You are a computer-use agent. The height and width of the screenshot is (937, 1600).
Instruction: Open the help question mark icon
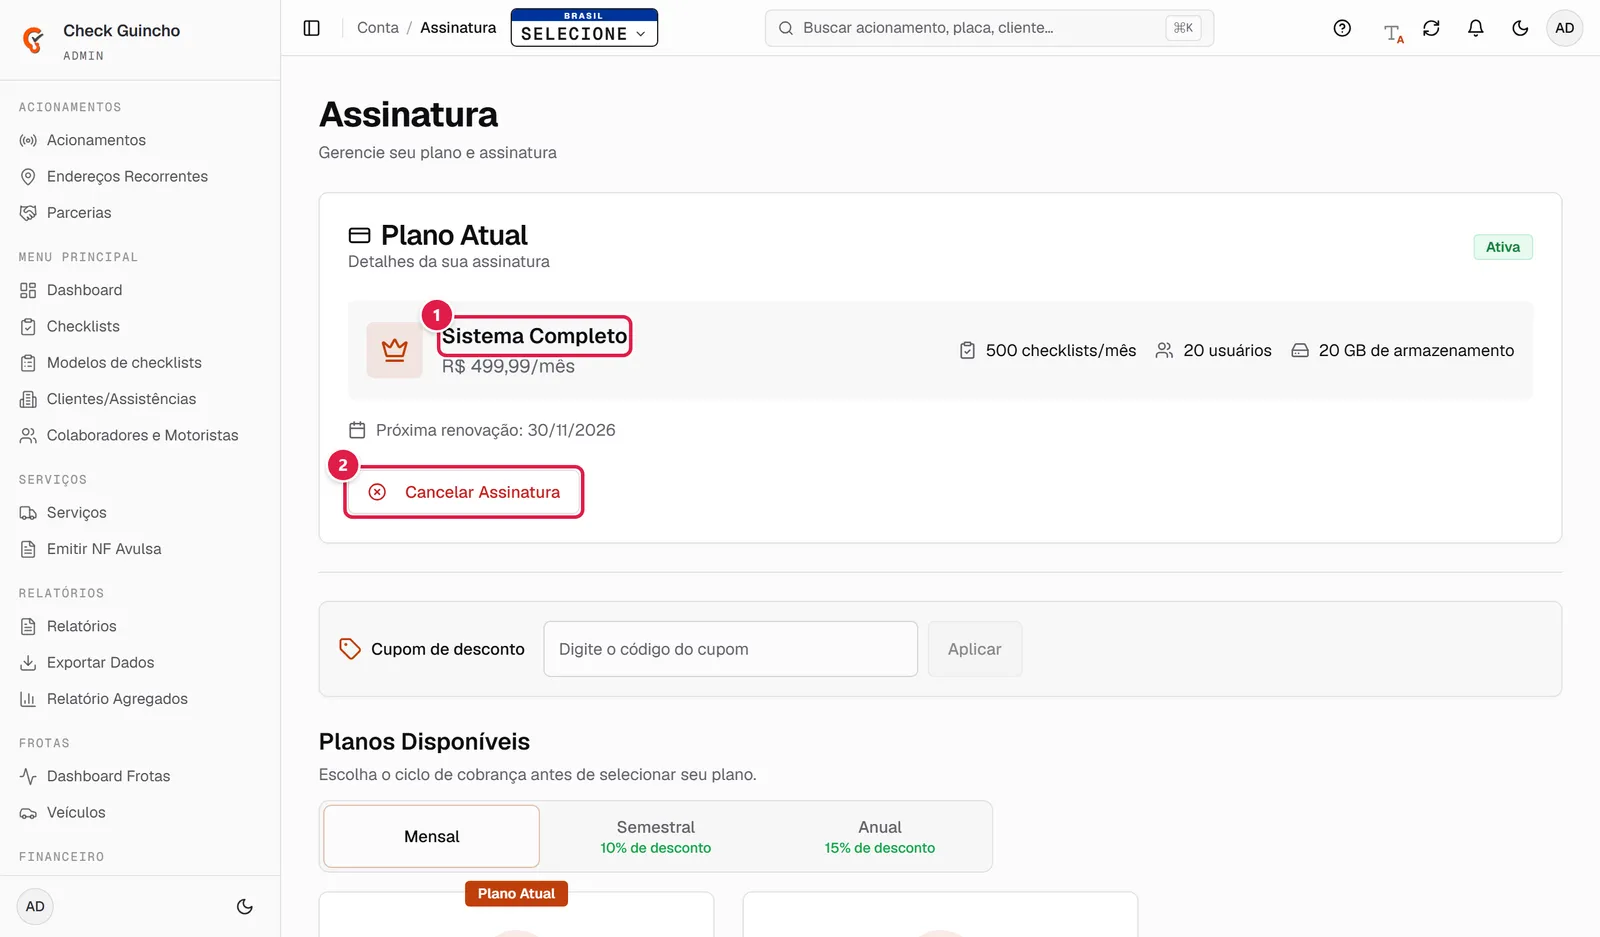(1342, 28)
